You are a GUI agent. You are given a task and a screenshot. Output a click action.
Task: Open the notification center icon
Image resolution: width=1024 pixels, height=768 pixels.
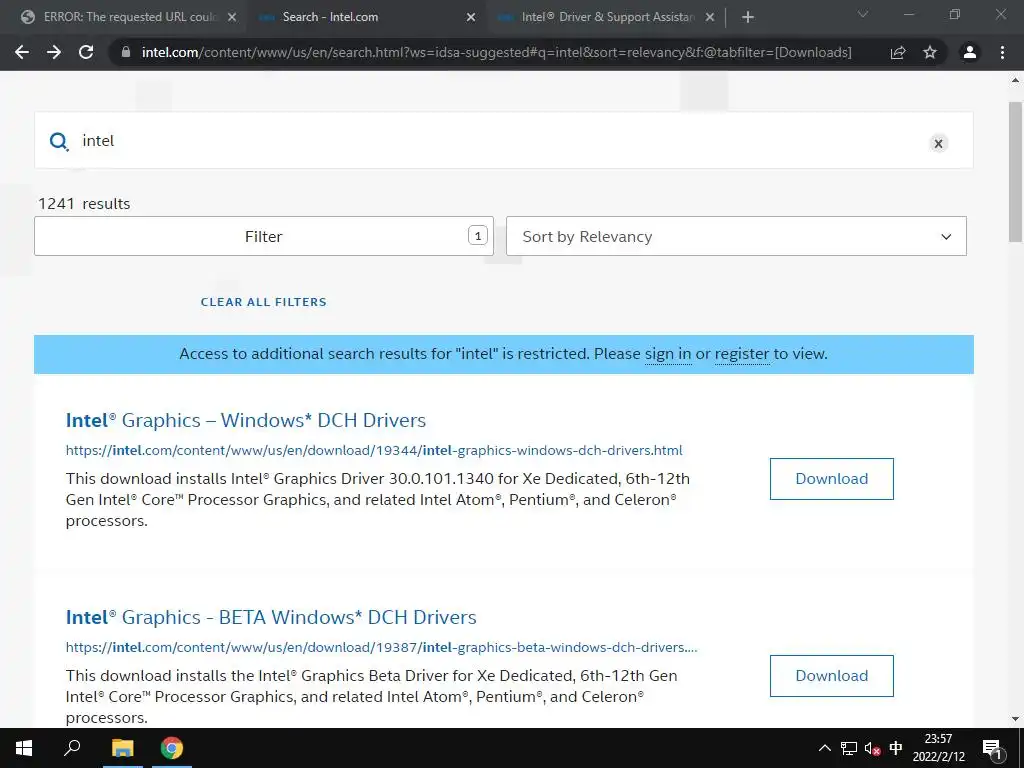(991, 748)
